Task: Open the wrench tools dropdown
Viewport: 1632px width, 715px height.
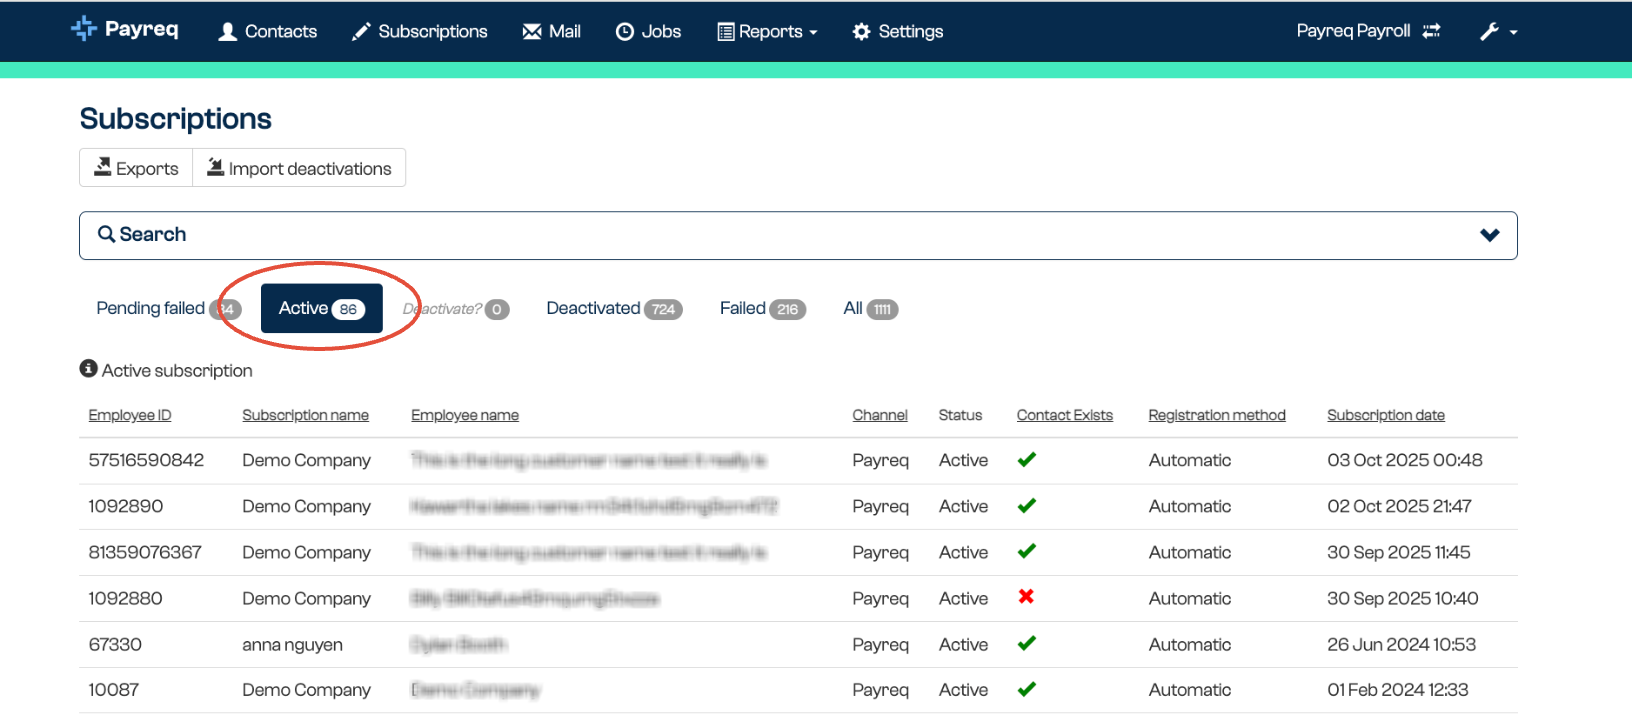Action: coord(1498,32)
